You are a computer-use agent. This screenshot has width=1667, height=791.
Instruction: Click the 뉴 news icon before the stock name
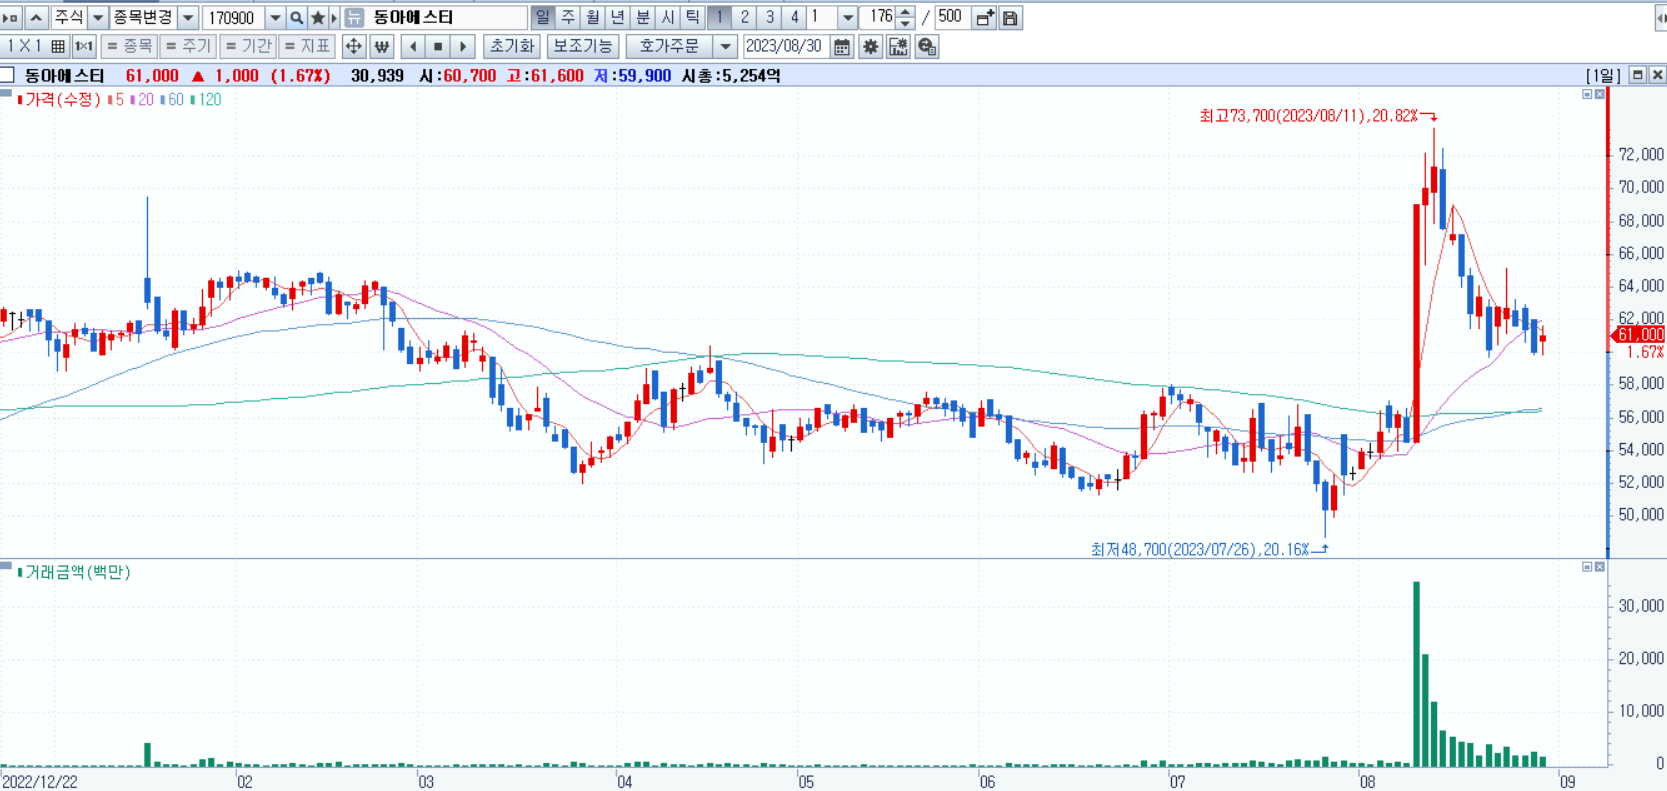tap(354, 18)
